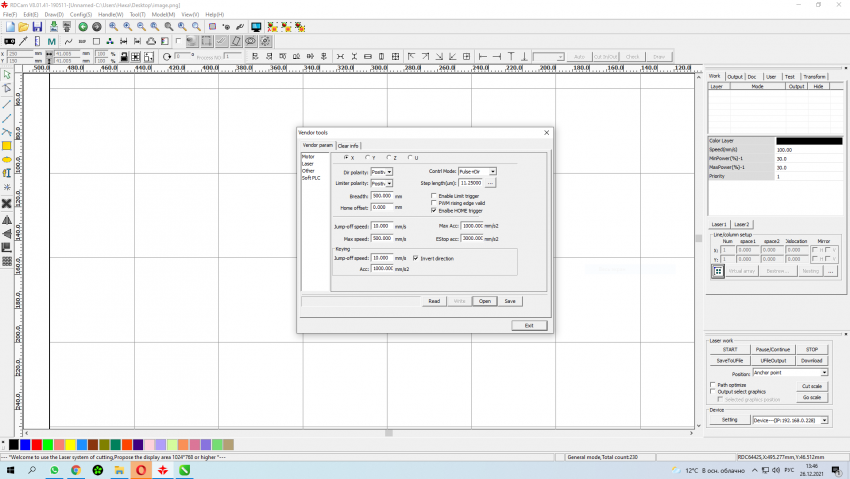Switch to the Clear info tab
Screen dimensions: 850x479
(348, 146)
